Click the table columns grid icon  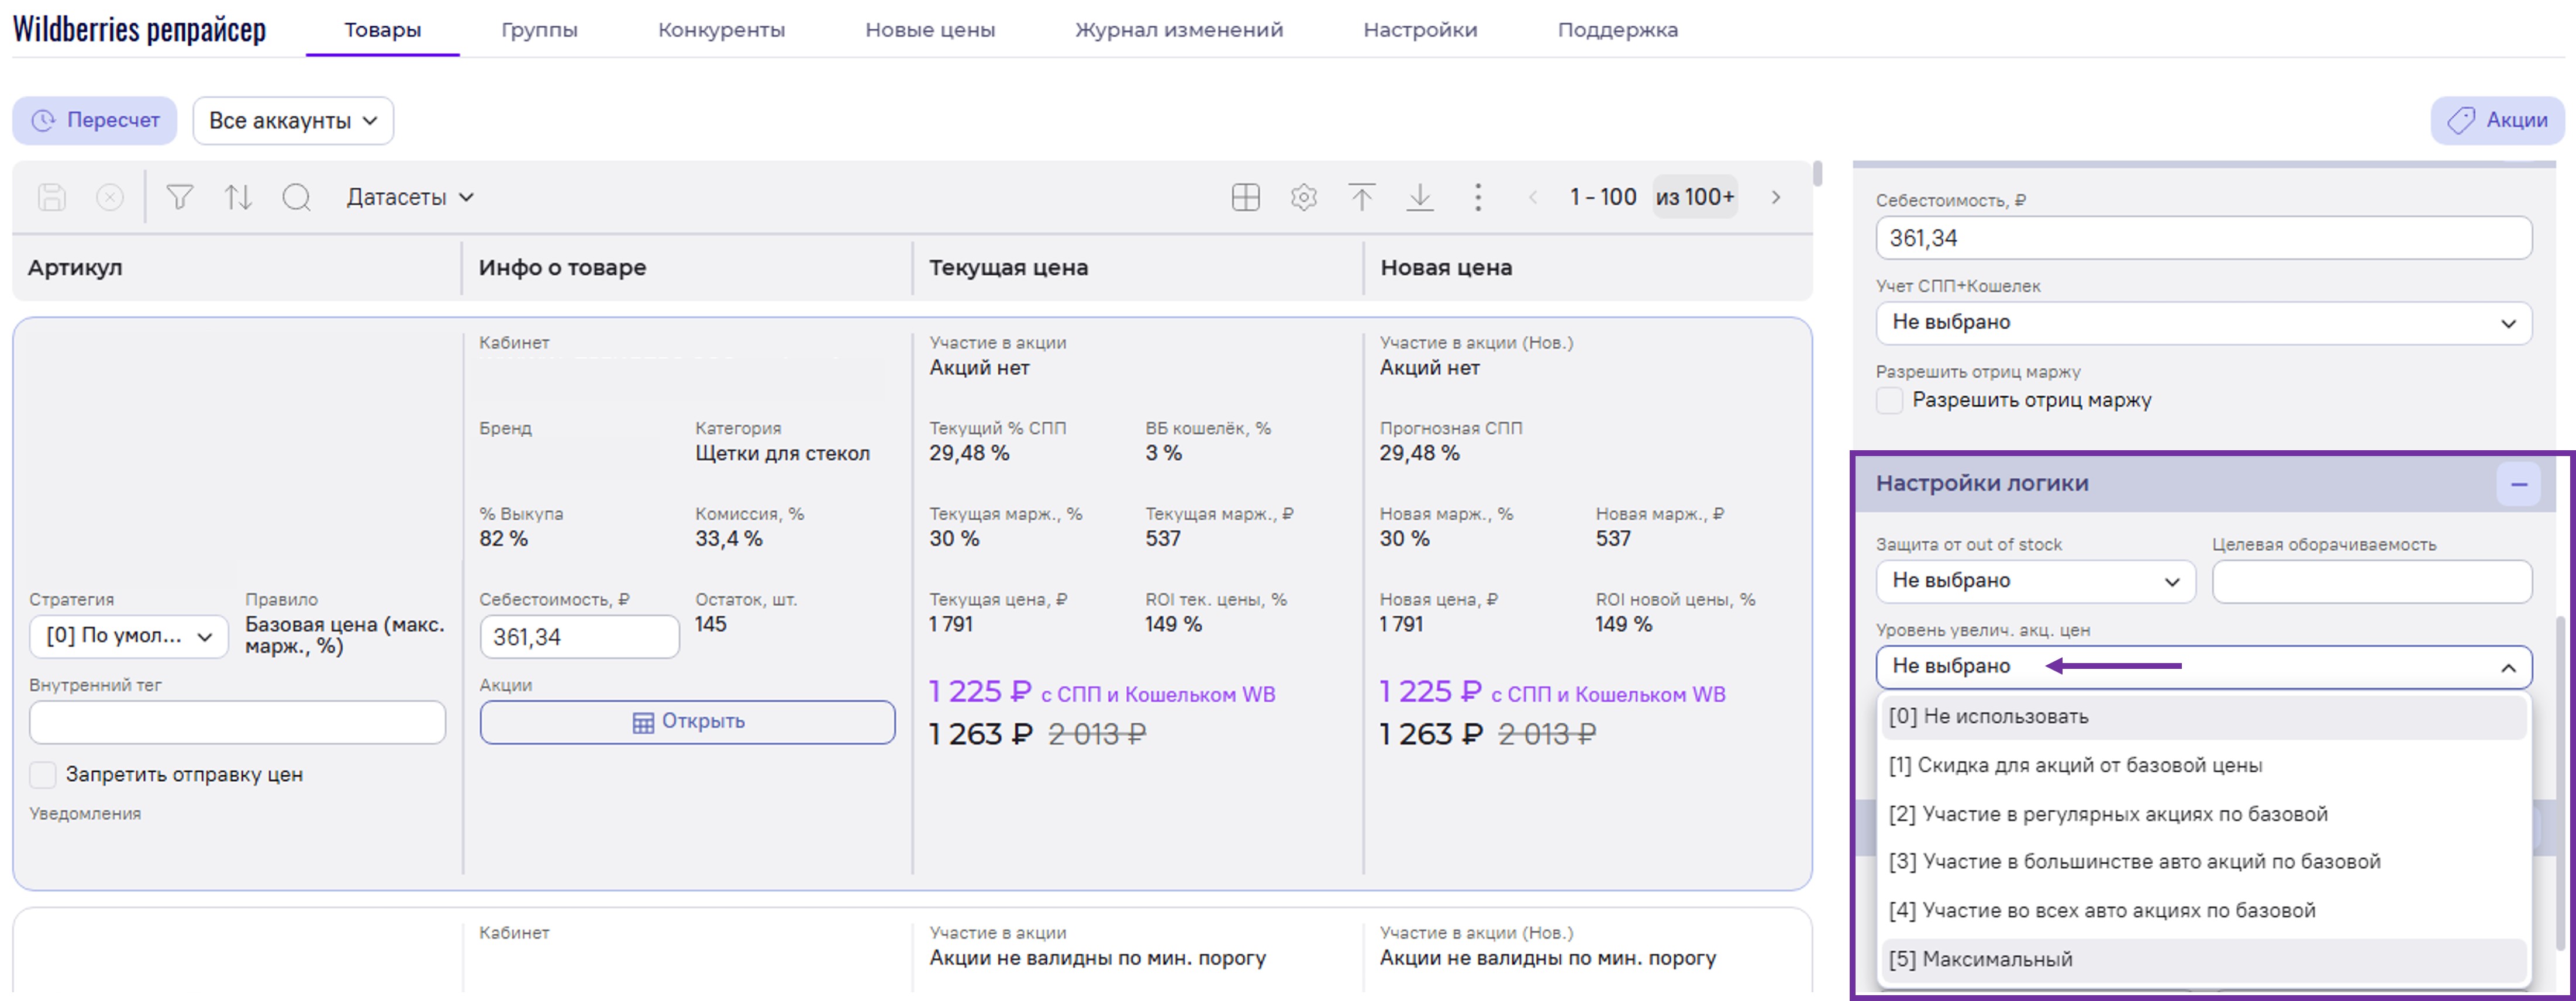(1245, 197)
